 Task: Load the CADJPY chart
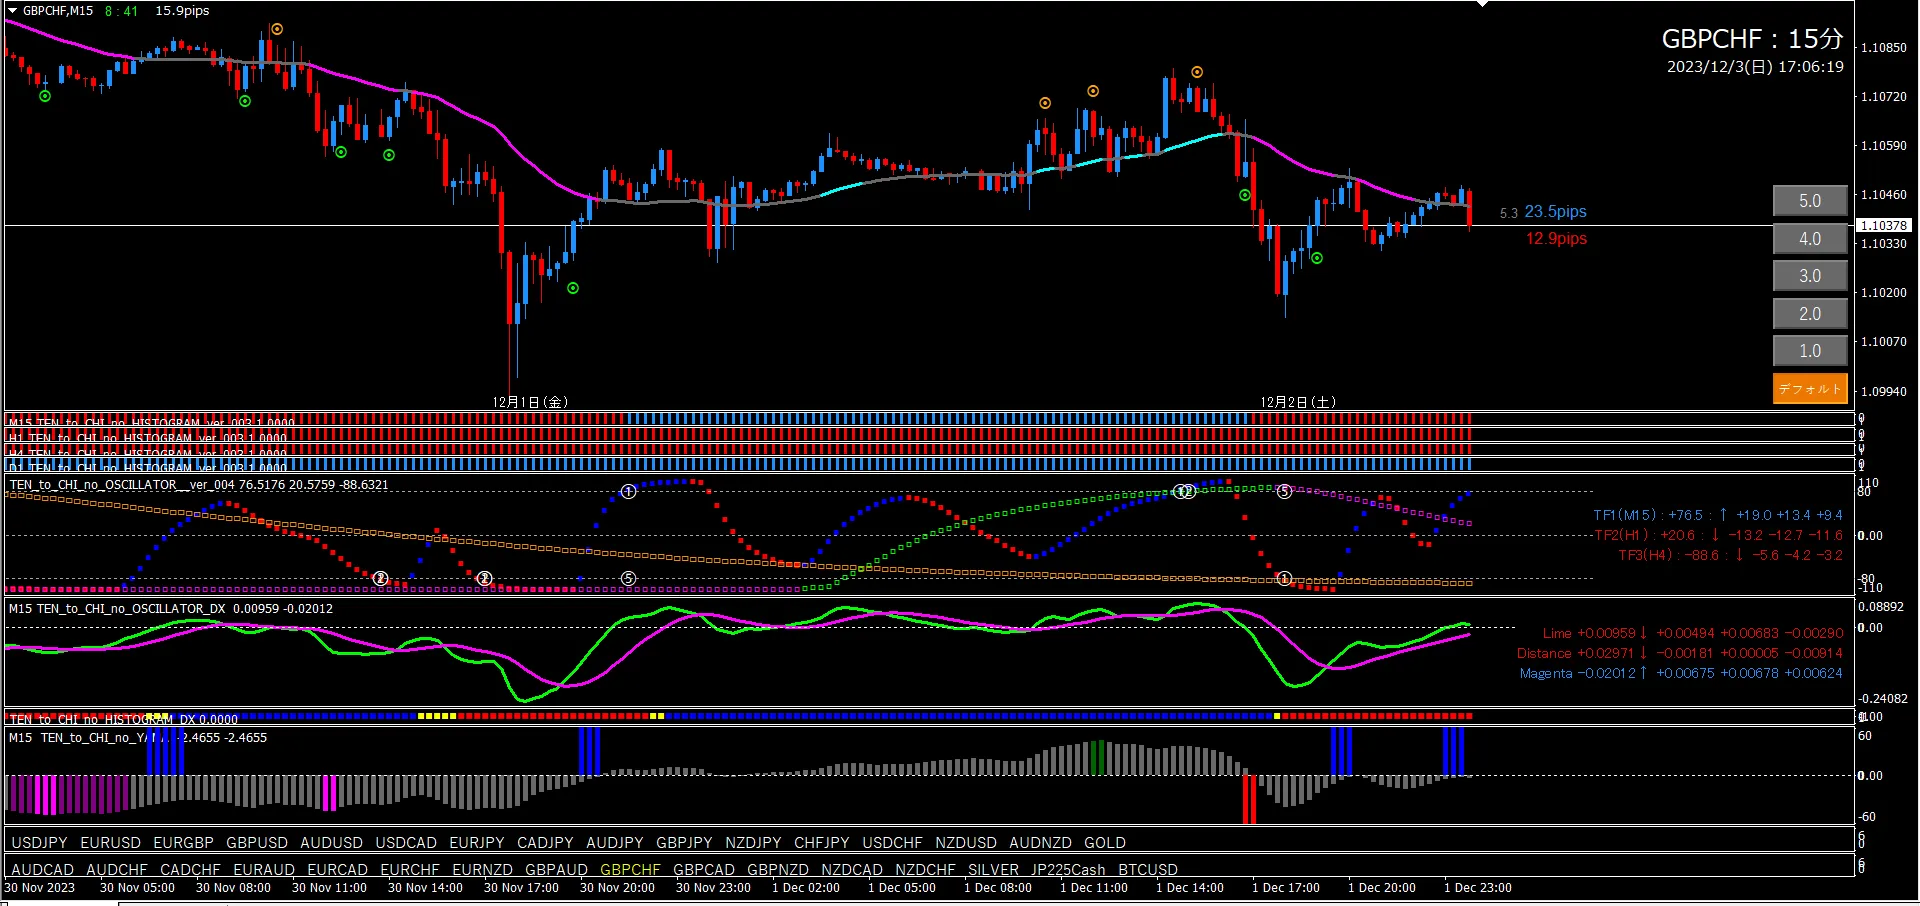coord(545,843)
